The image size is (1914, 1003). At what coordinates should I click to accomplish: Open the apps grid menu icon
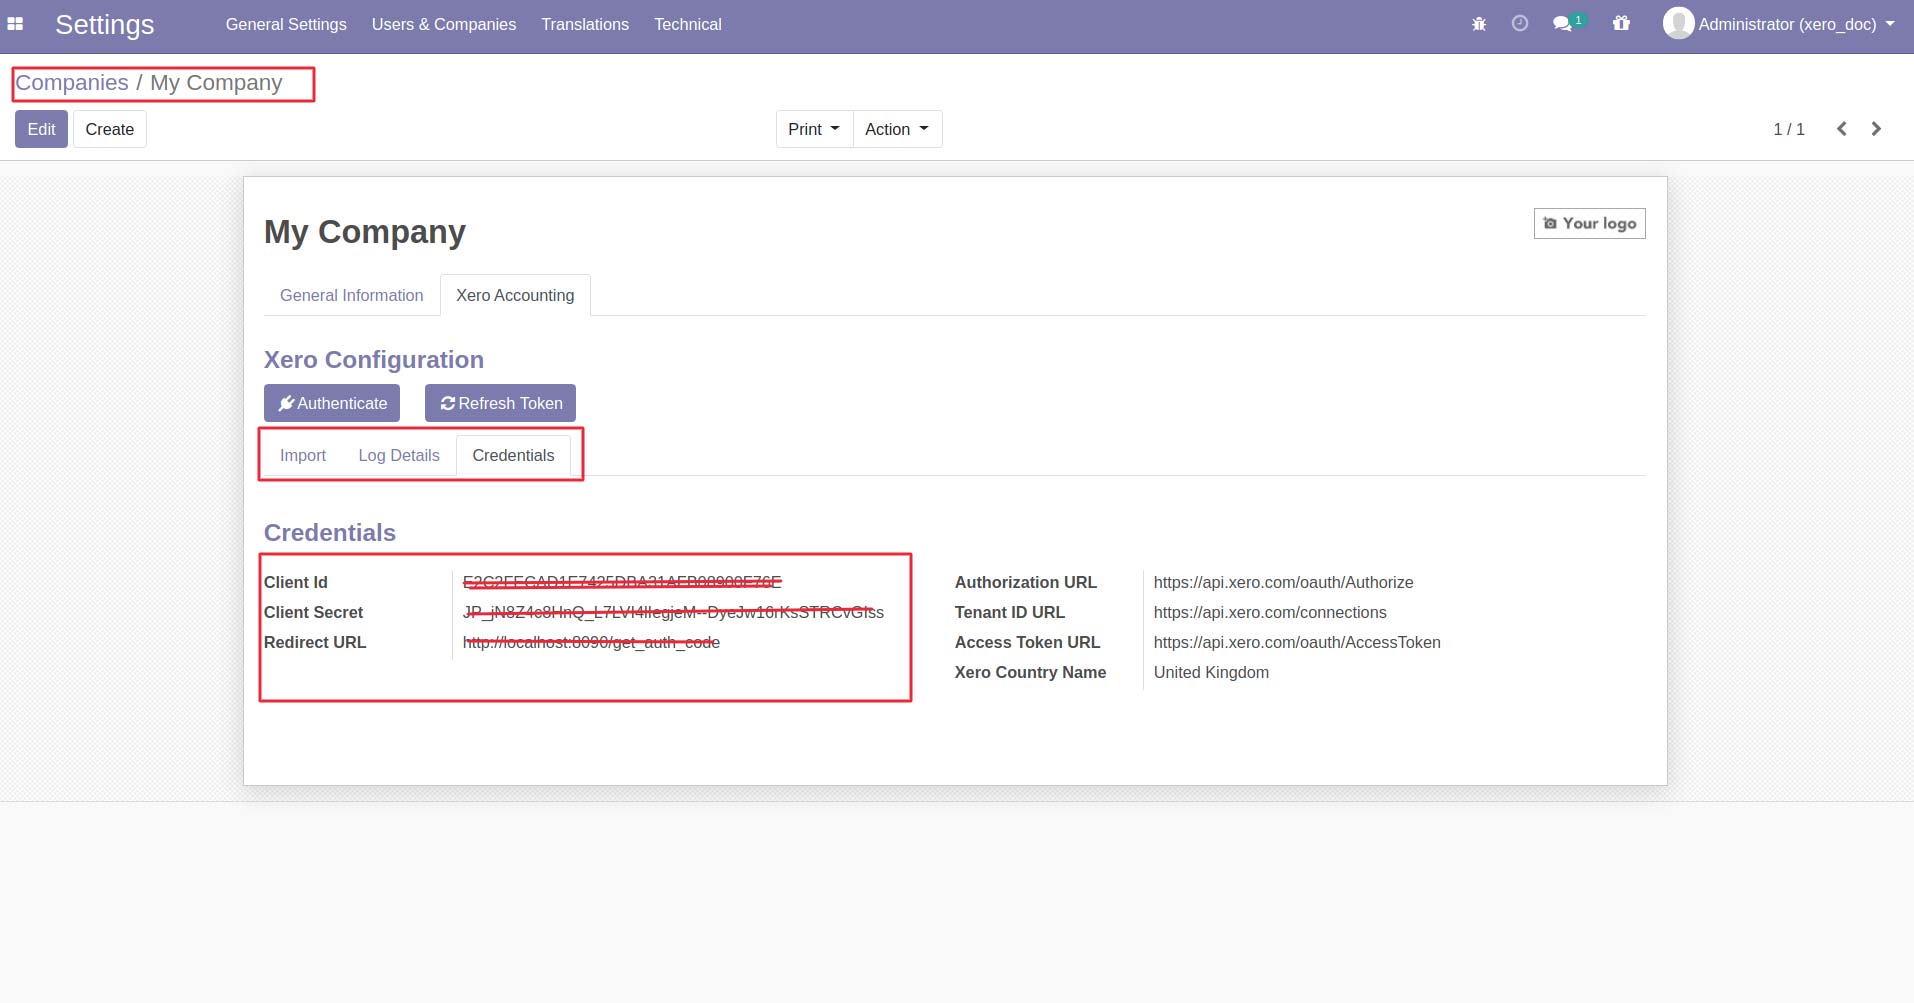point(15,24)
